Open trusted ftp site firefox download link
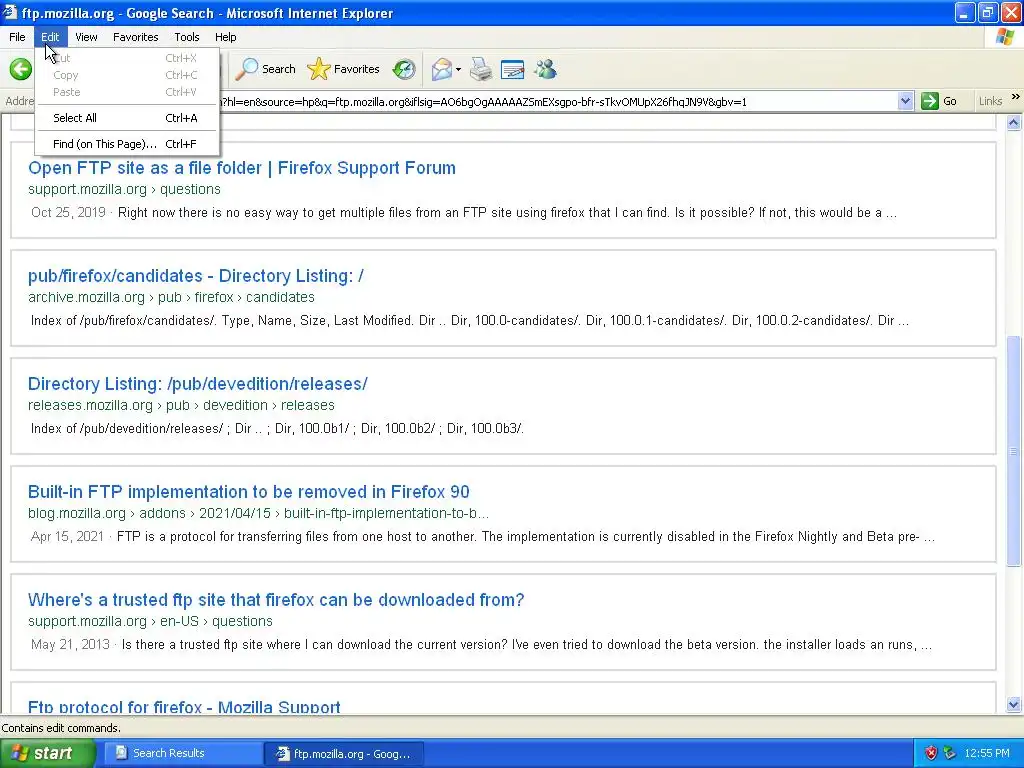 pyautogui.click(x=276, y=600)
